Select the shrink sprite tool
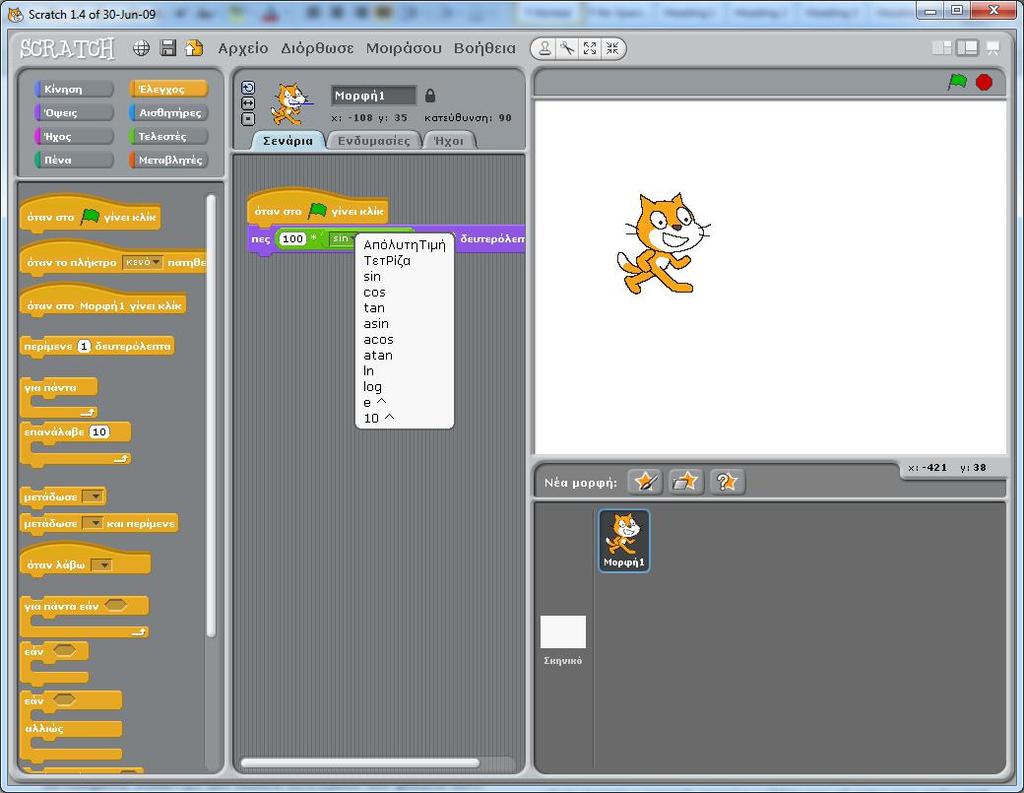The image size is (1024, 793). (612, 48)
